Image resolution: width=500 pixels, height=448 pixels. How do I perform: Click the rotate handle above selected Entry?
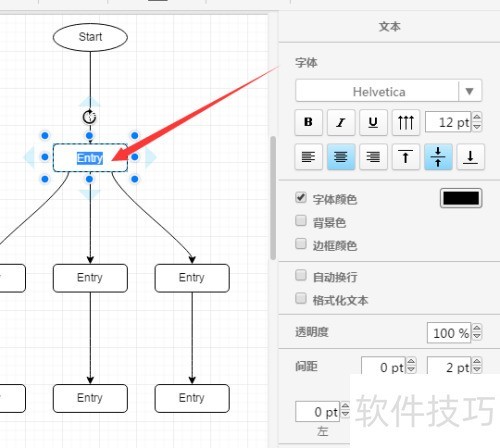click(x=89, y=117)
